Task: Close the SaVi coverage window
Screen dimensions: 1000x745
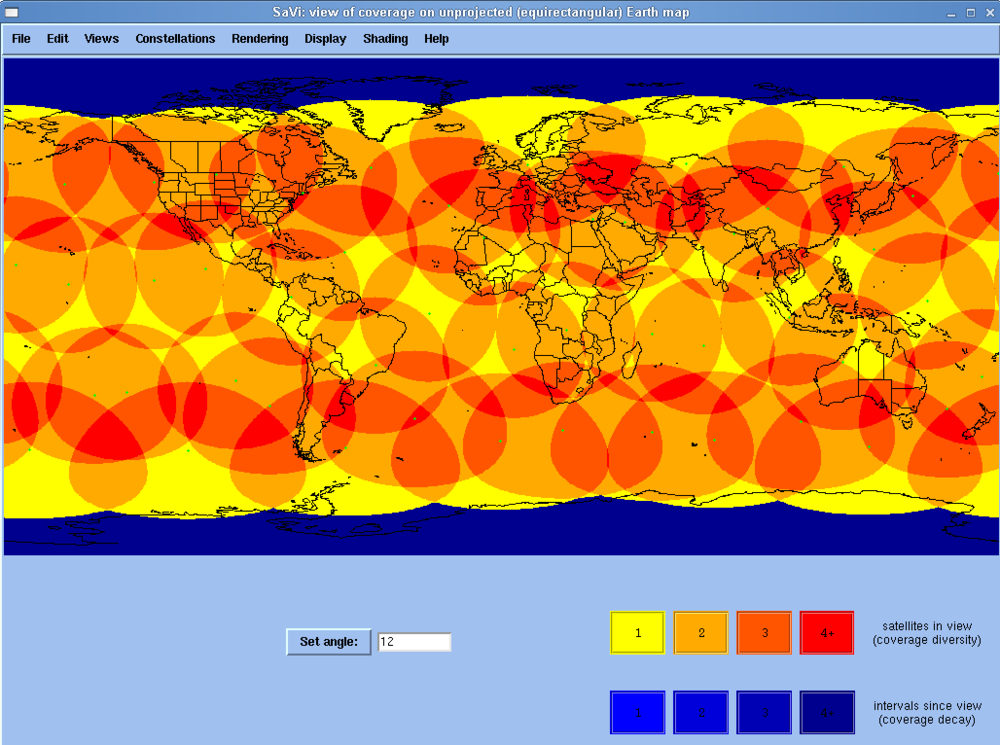Action: pos(989,13)
